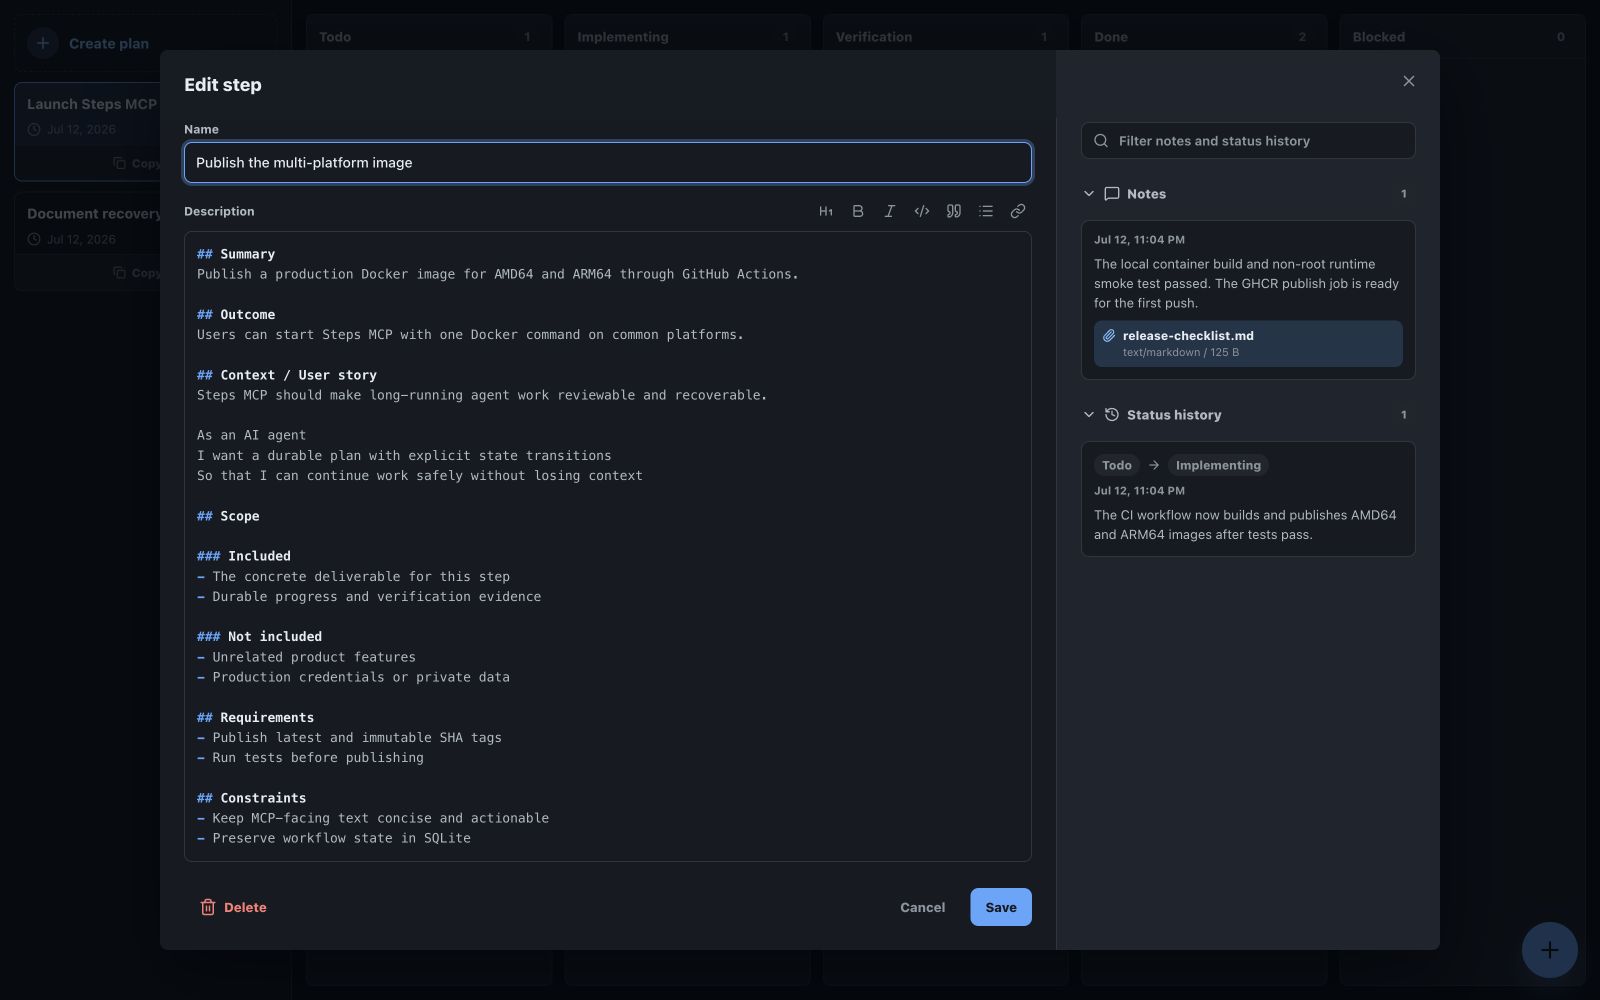Click the trash icon beside Delete
The width and height of the screenshot is (1600, 1000).
(x=208, y=907)
